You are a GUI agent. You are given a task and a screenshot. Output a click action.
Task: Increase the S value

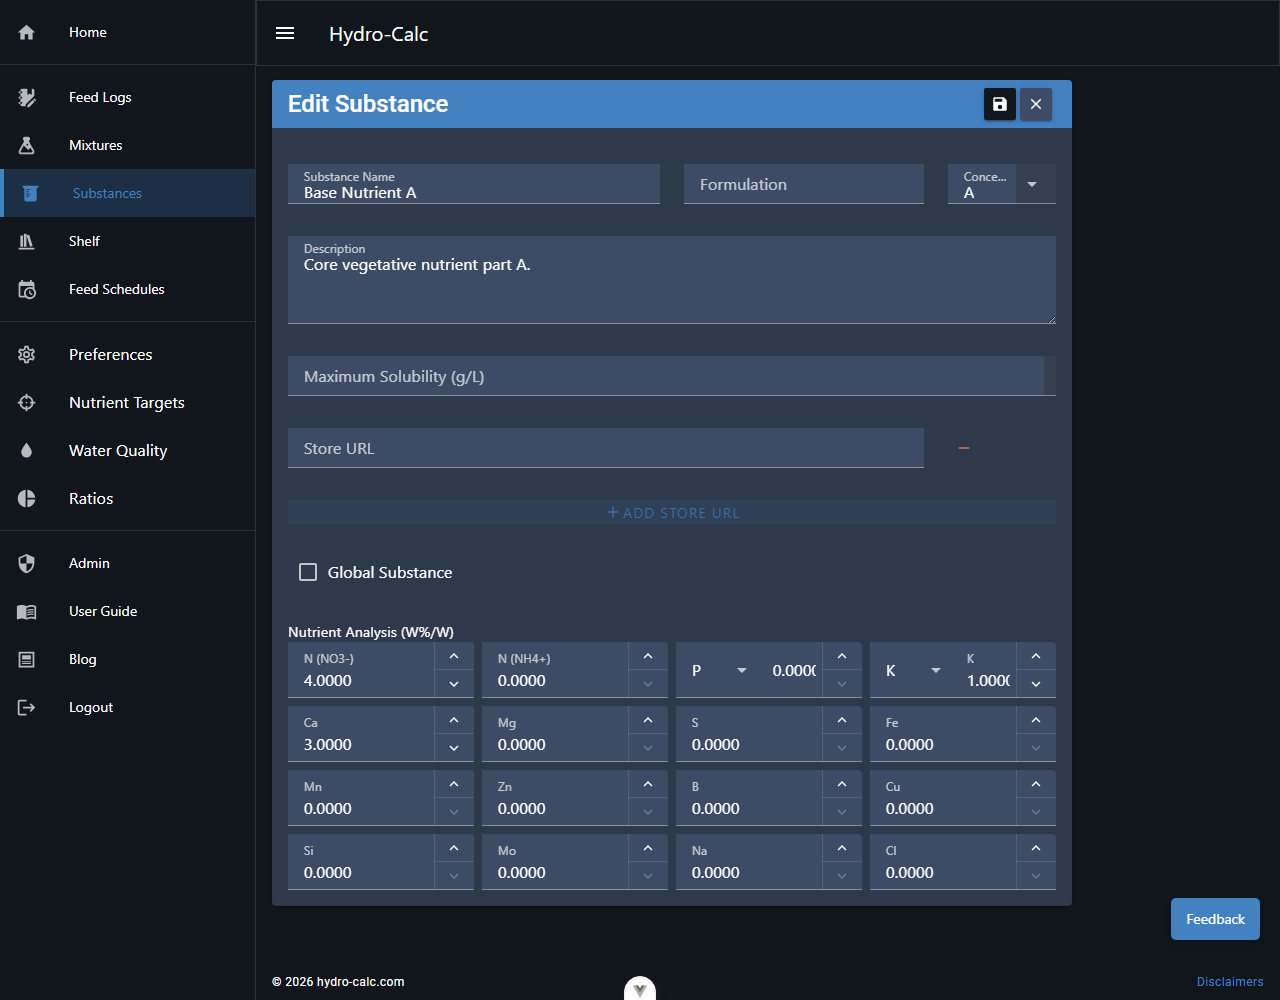point(842,720)
